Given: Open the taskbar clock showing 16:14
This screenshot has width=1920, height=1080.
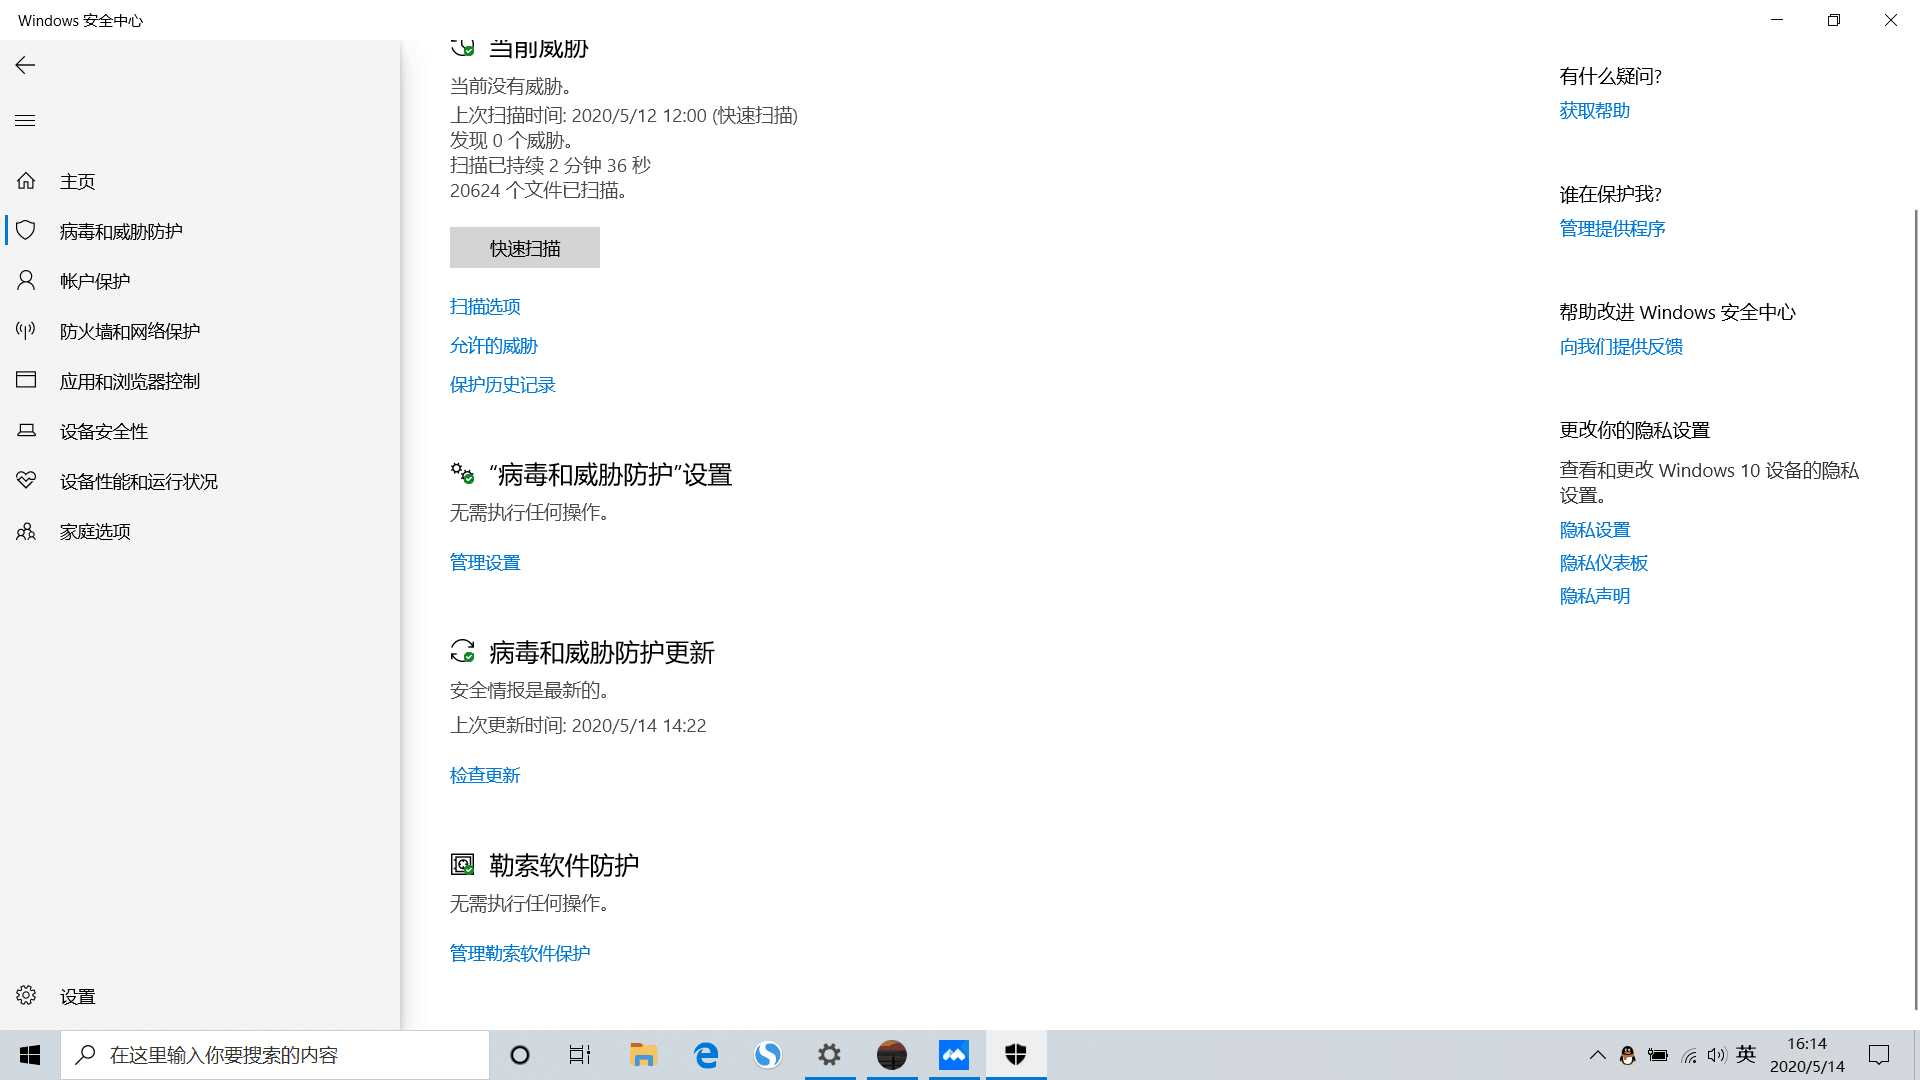Looking at the screenshot, I should [1807, 1055].
